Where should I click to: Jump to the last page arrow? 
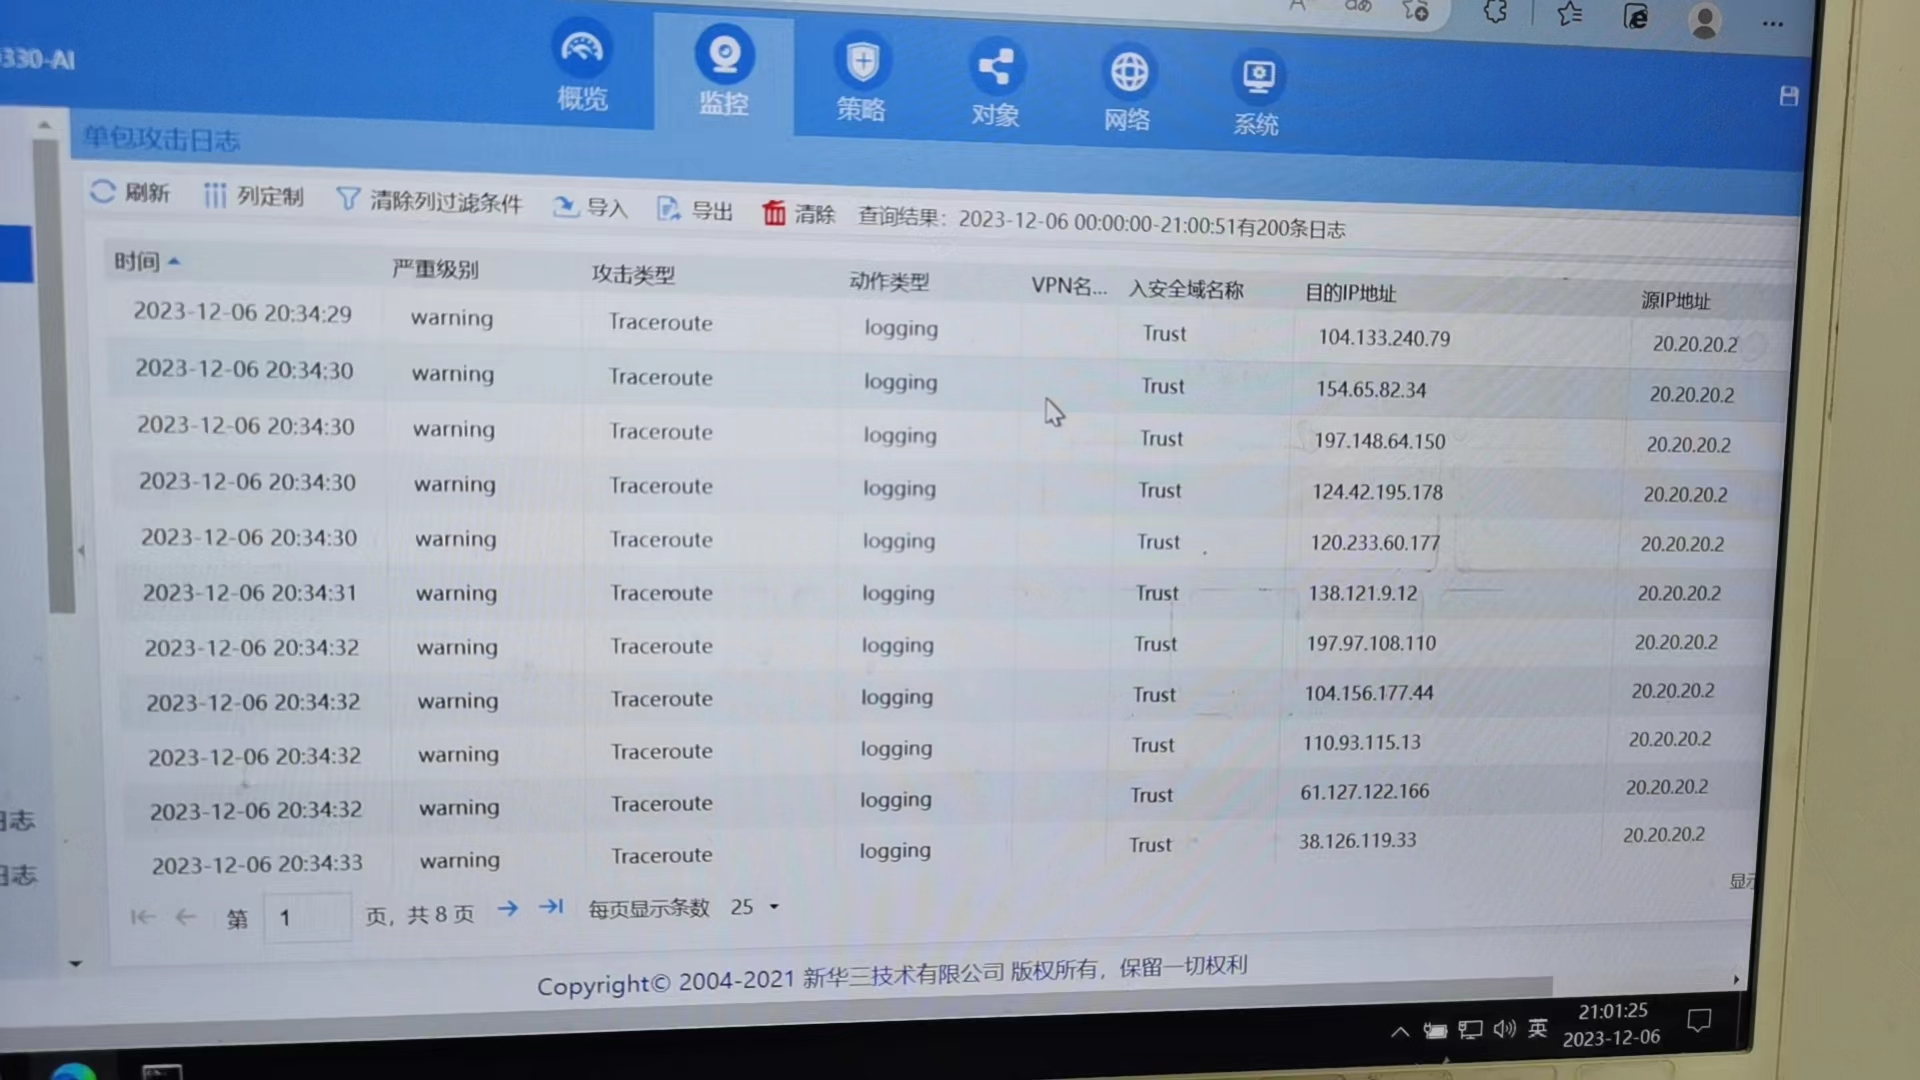click(551, 907)
